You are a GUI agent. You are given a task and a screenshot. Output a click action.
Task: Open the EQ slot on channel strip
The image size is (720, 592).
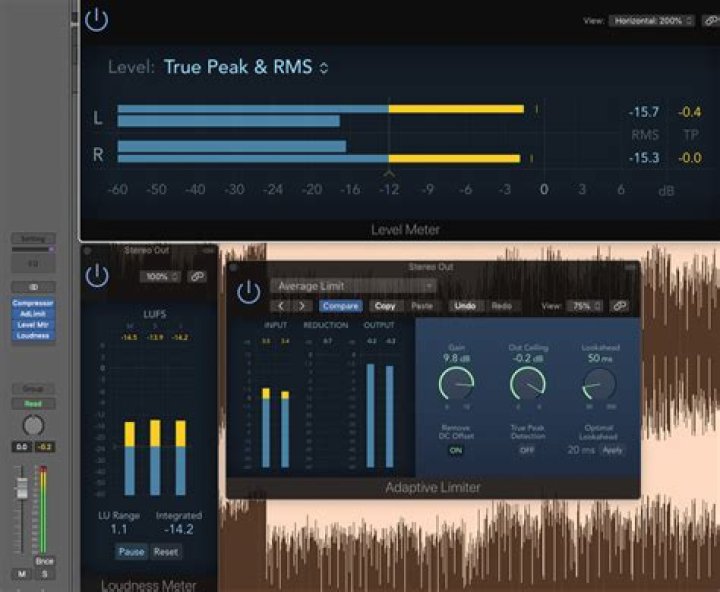point(33,264)
